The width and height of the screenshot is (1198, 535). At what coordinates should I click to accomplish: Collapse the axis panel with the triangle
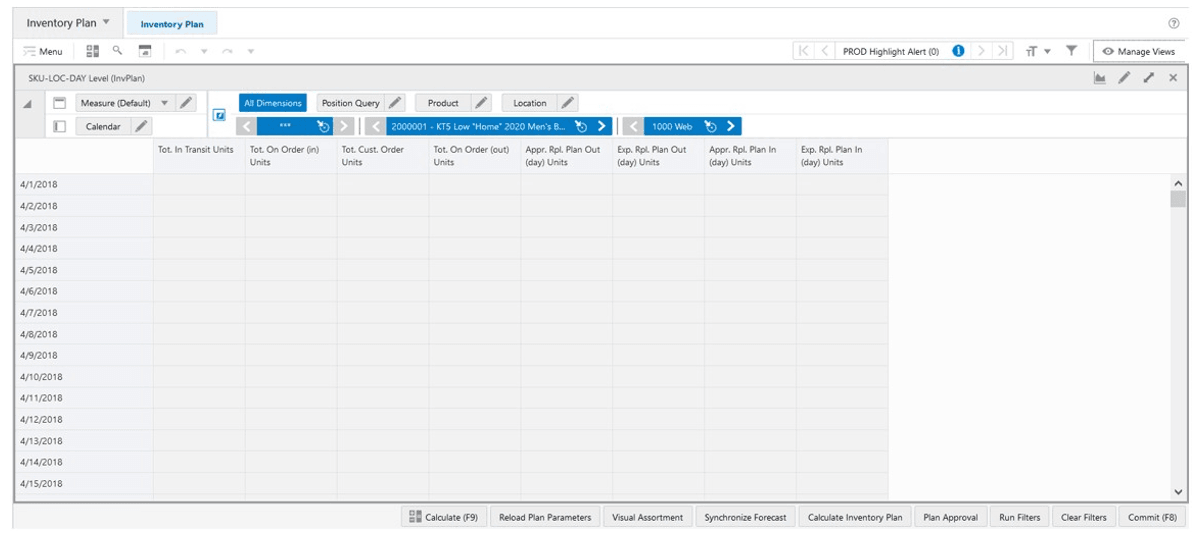click(28, 104)
